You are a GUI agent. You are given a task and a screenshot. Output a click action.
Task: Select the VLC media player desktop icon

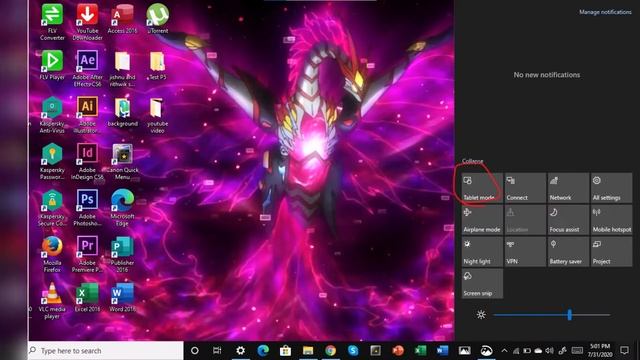point(52,301)
